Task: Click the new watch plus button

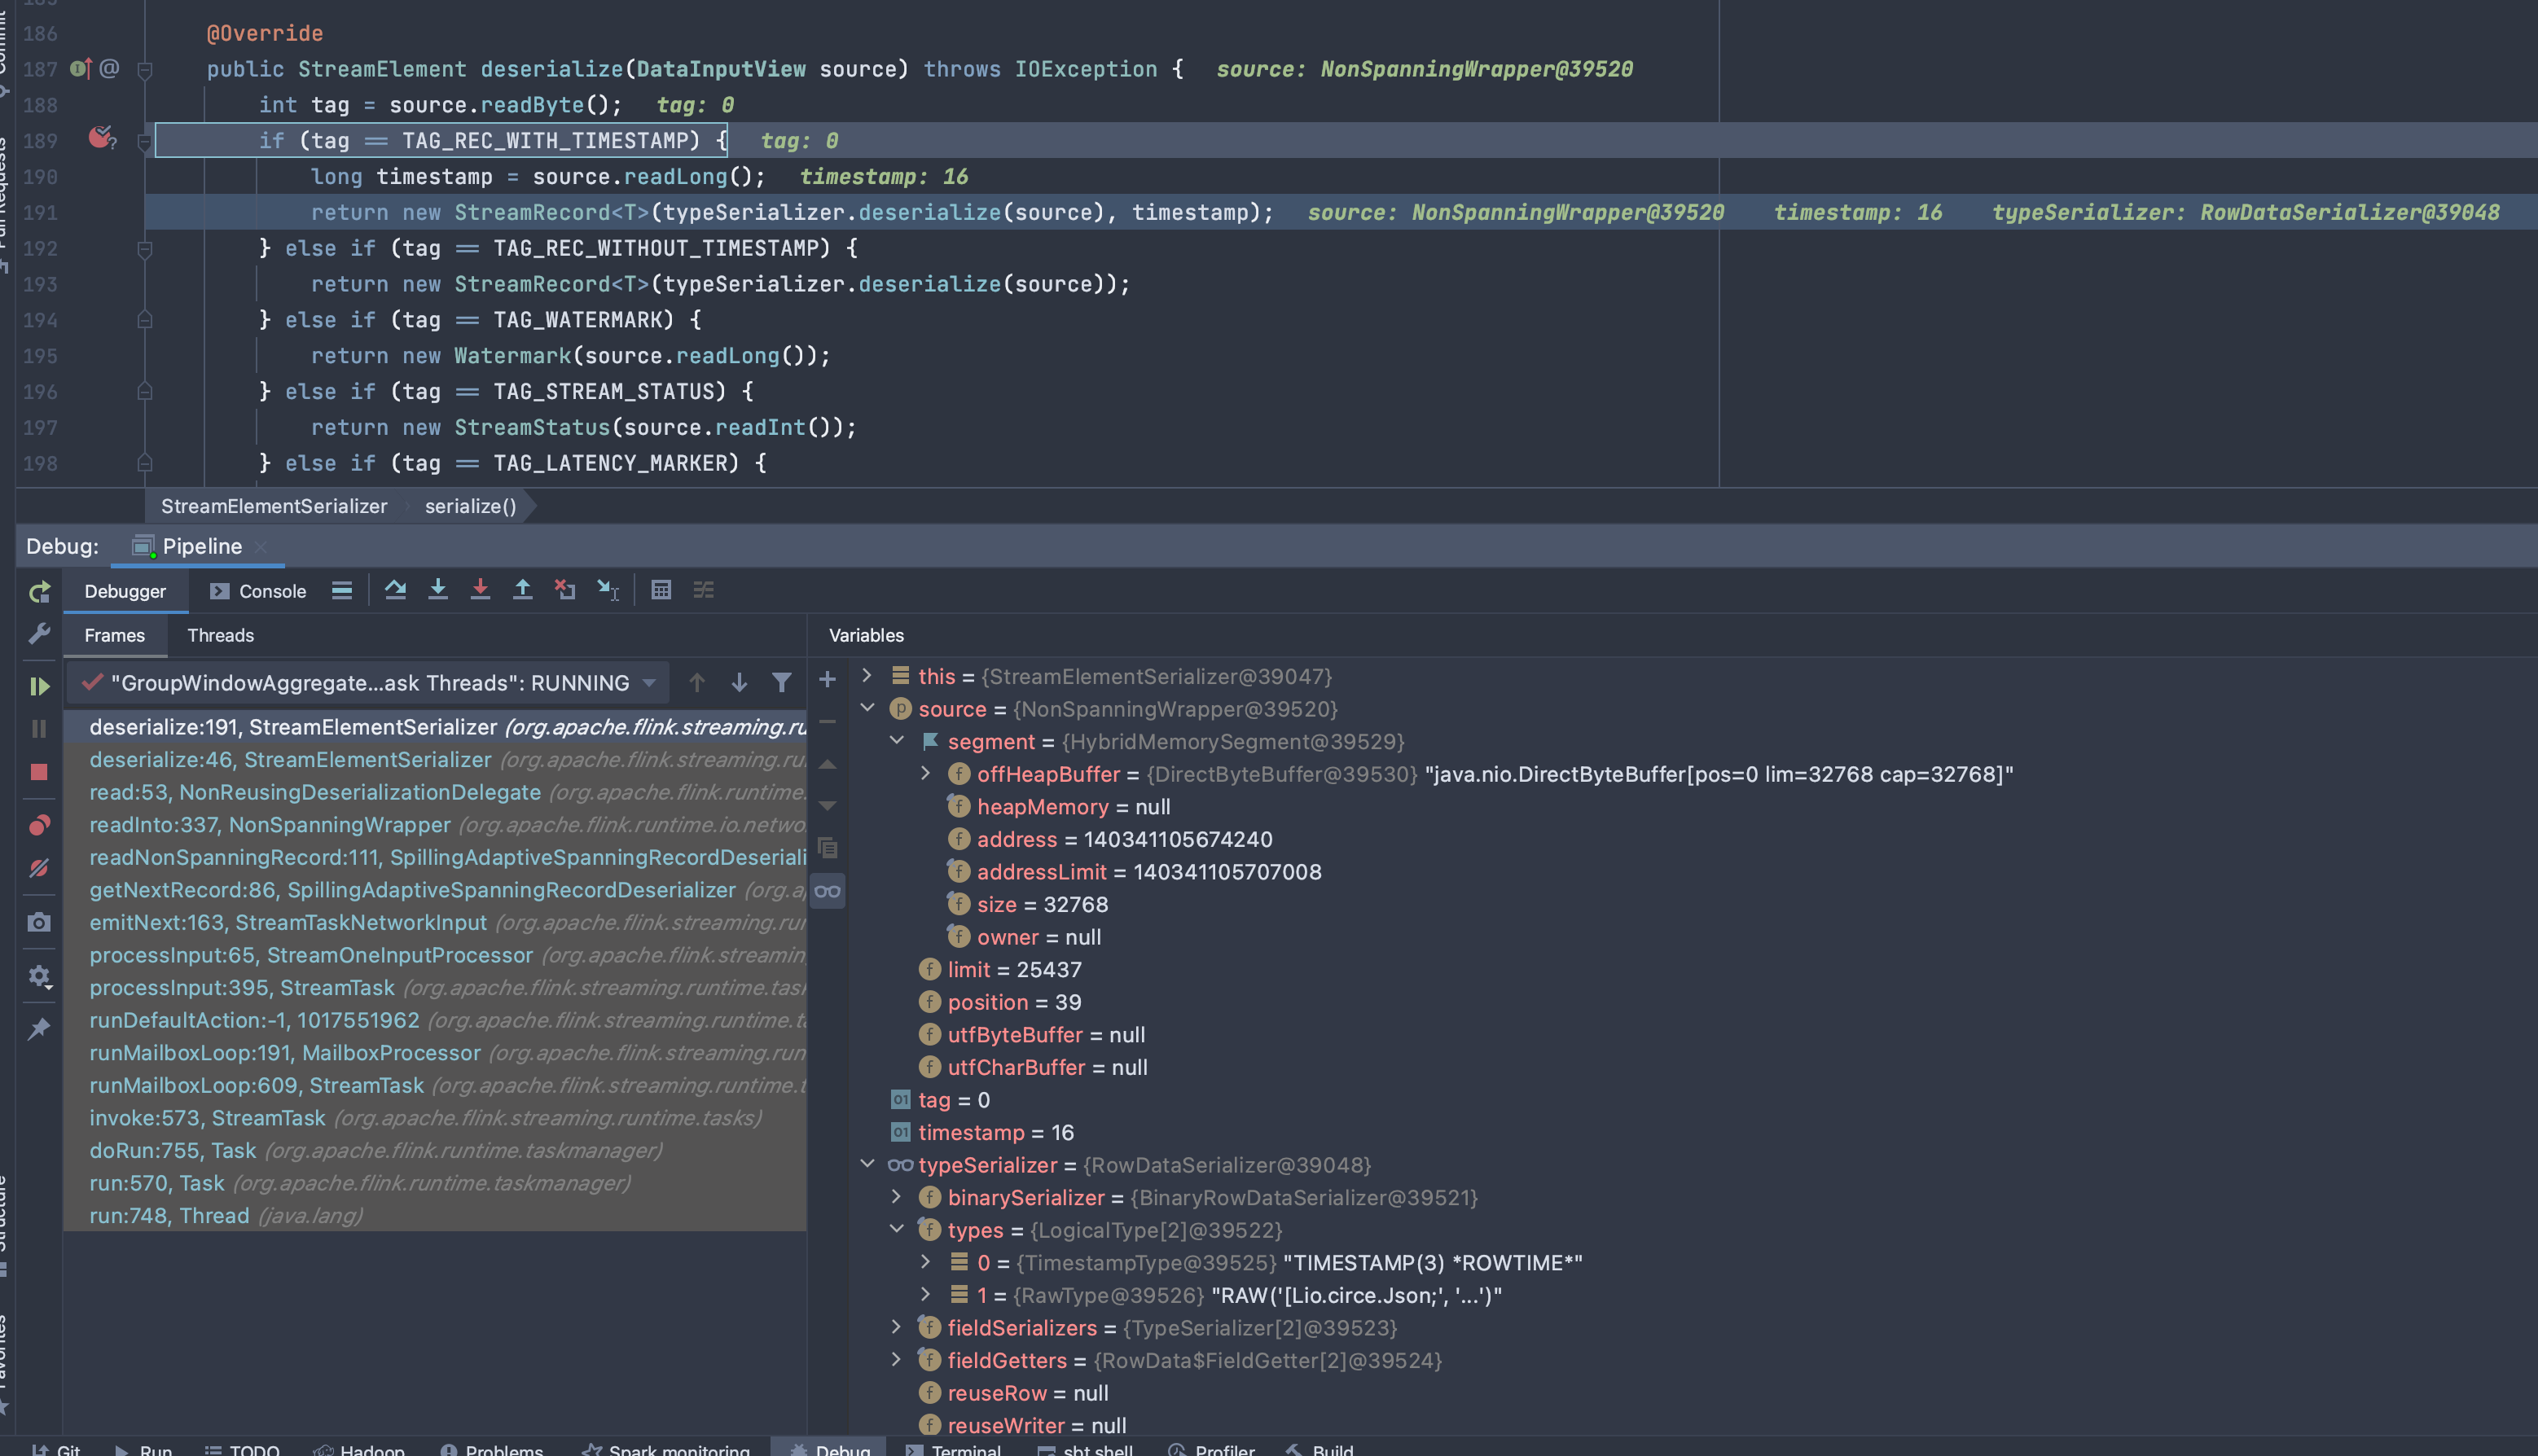Action: tap(827, 680)
